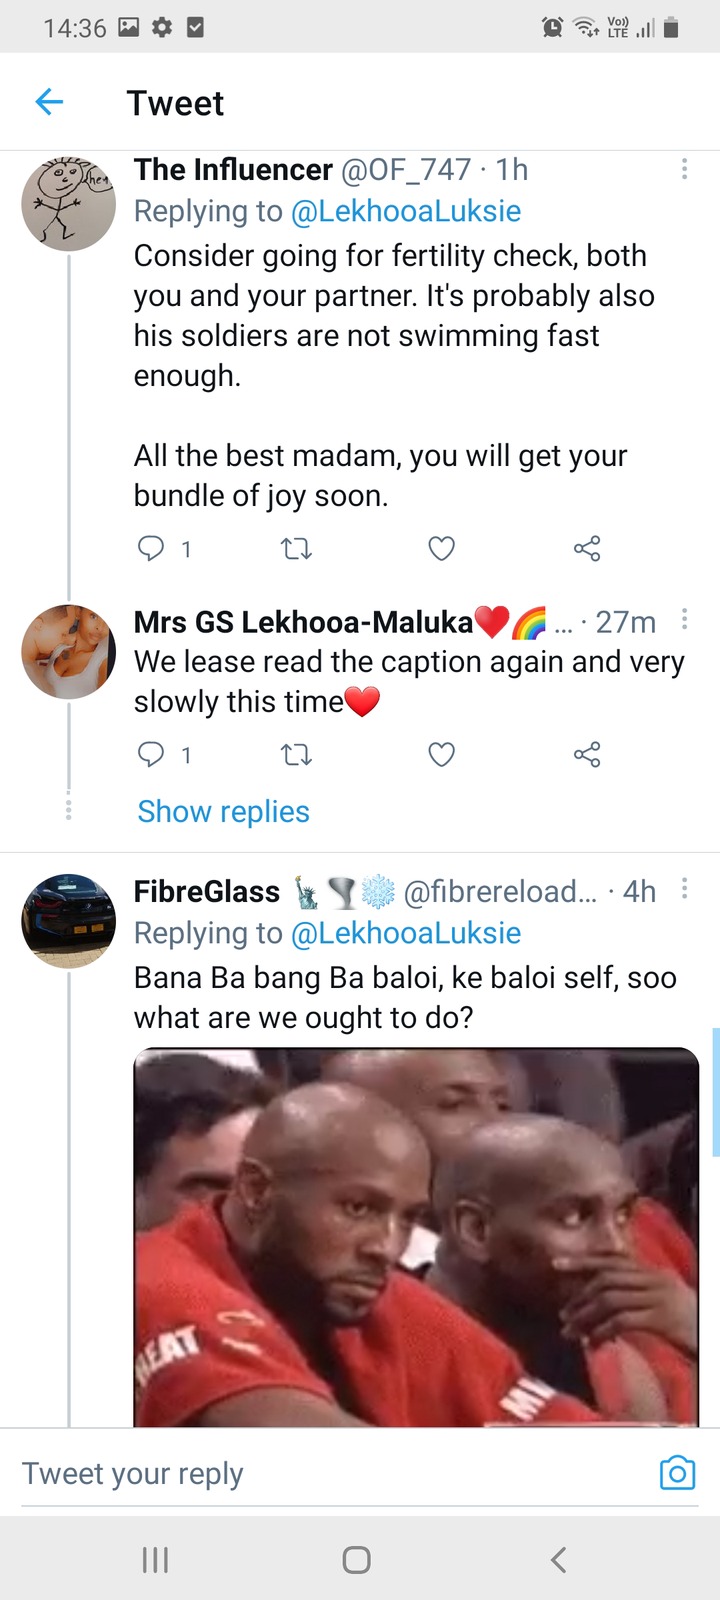Attach photo with the camera icon
720x1600 pixels.
677,1472
